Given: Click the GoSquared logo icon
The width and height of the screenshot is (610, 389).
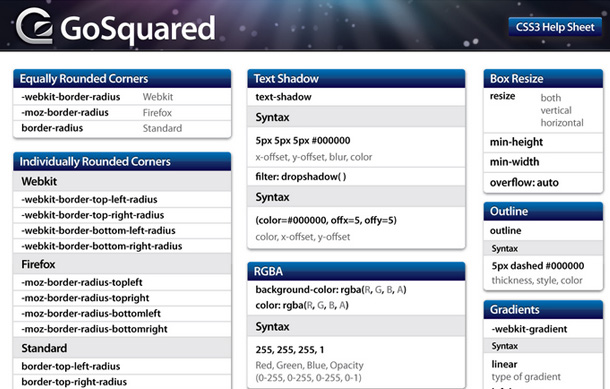Looking at the screenshot, I should [x=34, y=26].
